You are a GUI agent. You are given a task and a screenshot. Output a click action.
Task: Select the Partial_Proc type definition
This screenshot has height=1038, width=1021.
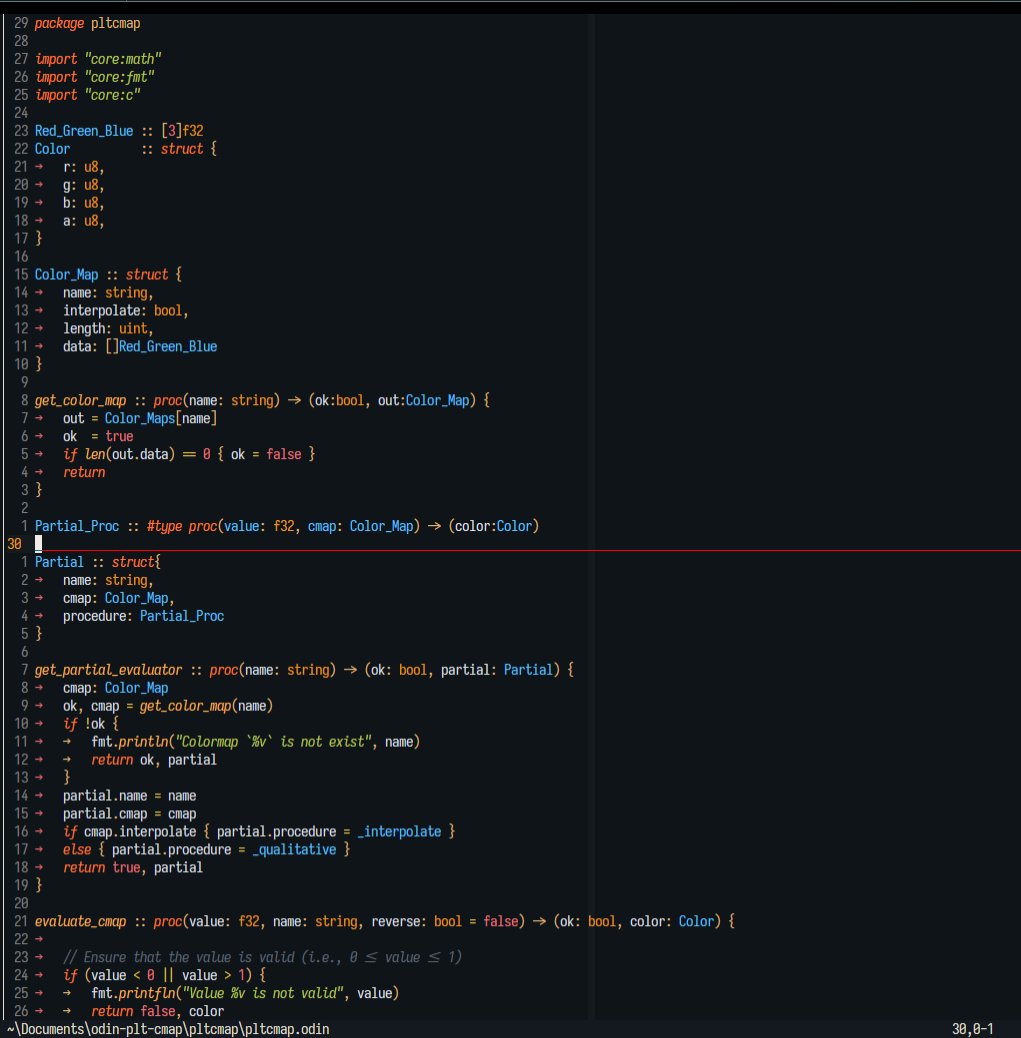76,525
